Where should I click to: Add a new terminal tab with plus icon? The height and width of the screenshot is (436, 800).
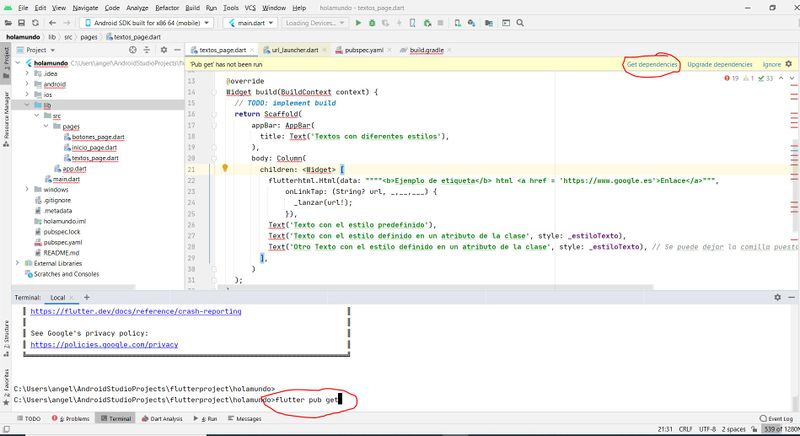click(86, 297)
